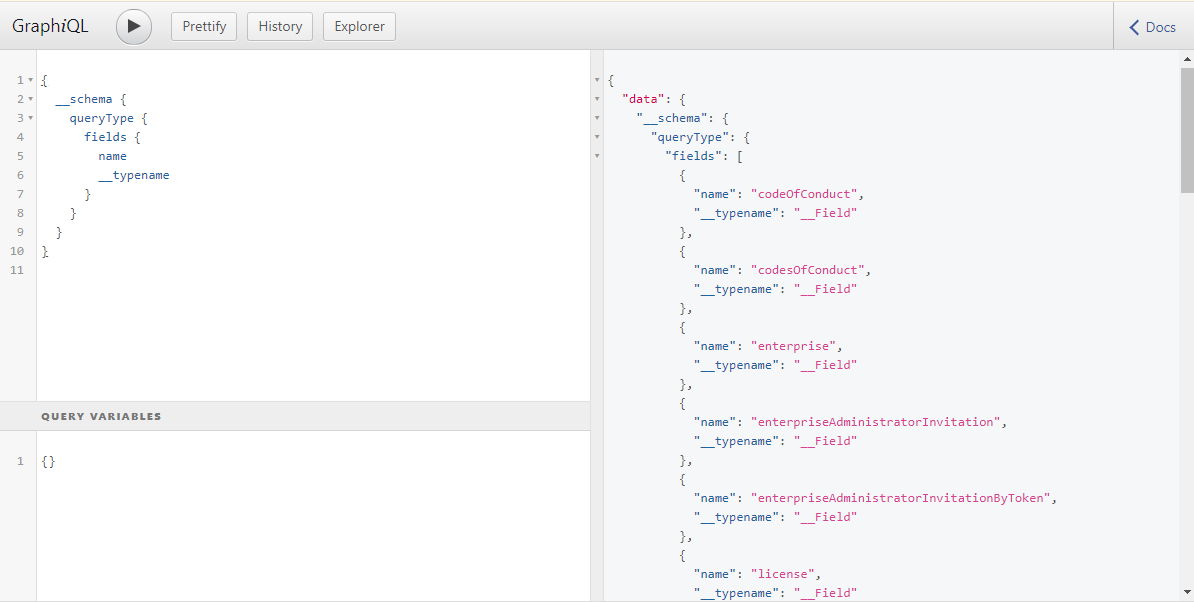The height and width of the screenshot is (602, 1194).
Task: Collapse the "data" fold arrow in results
Action: 597,99
